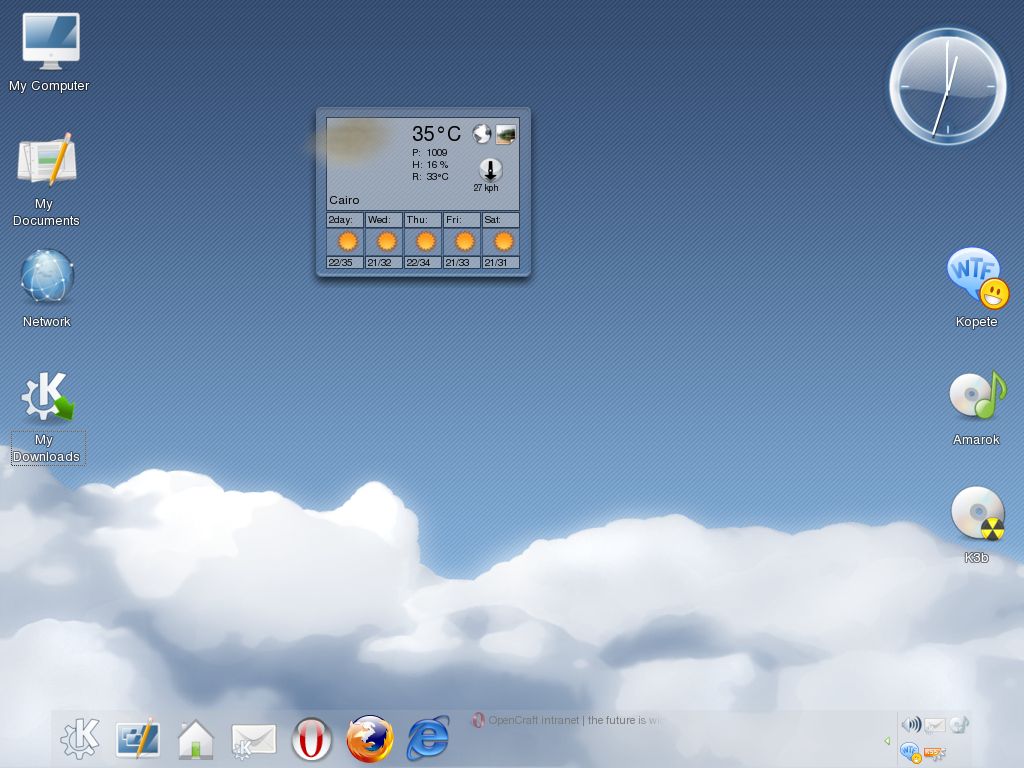Click the desktop editor icon with pencil in panel

pos(138,738)
